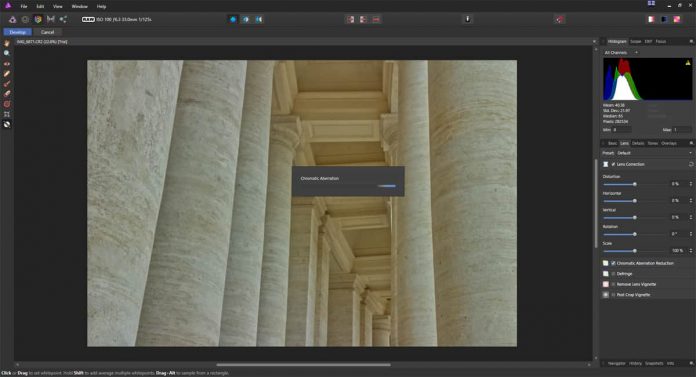Click the Scale value stepper
The height and width of the screenshot is (377, 696).
click(x=690, y=251)
